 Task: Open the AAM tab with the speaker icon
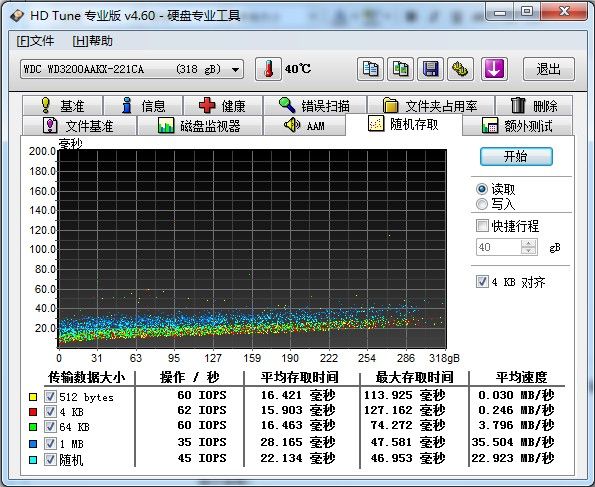(x=304, y=126)
